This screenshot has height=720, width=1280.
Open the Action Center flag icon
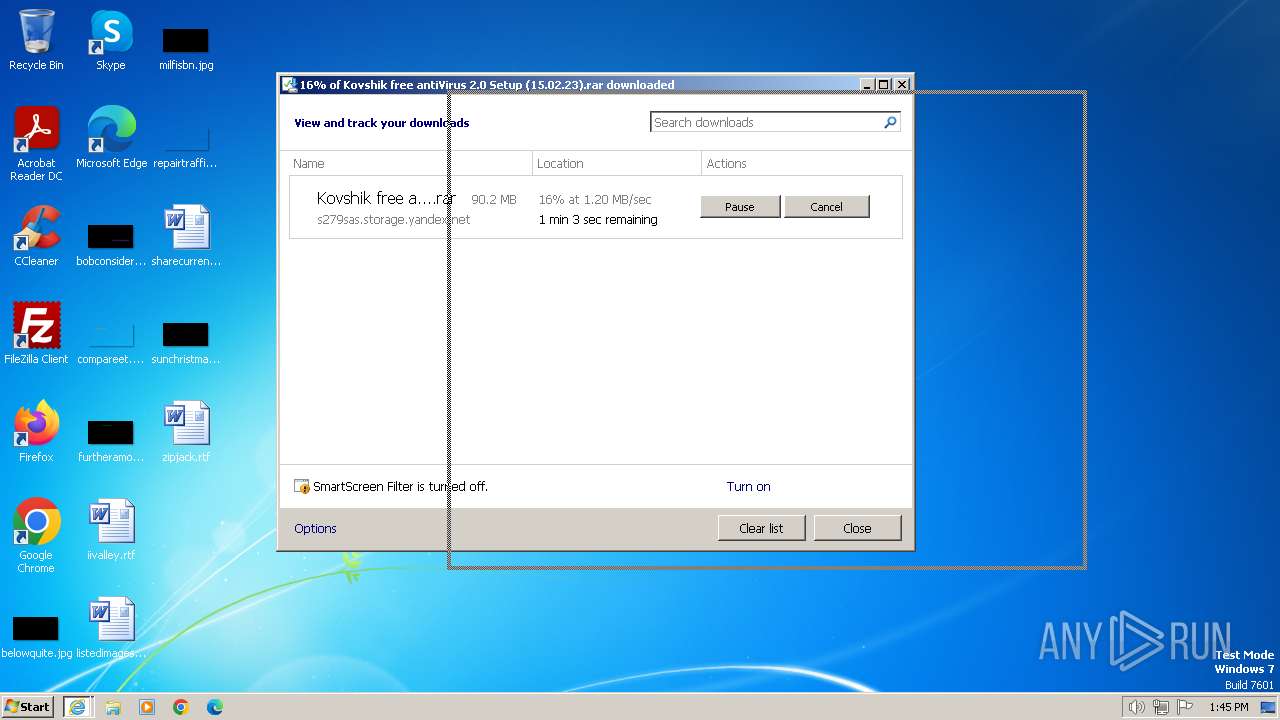pos(1185,707)
